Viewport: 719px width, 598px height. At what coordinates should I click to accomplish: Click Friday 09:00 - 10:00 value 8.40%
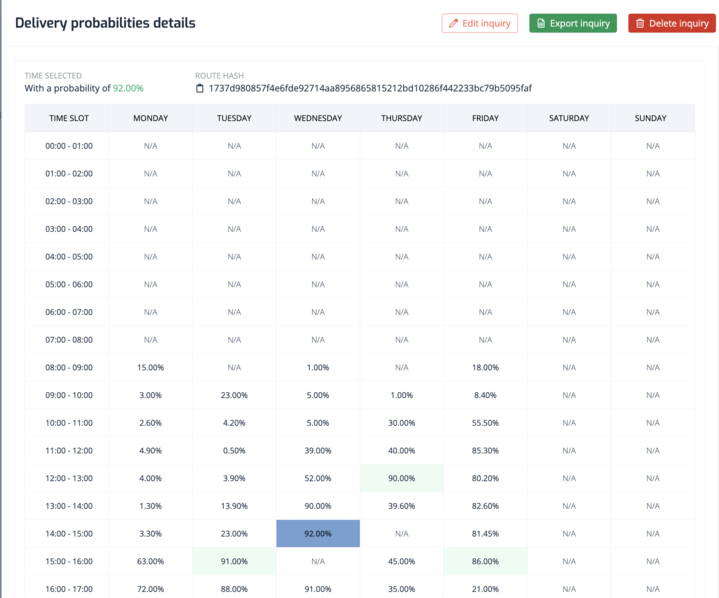[x=485, y=395]
